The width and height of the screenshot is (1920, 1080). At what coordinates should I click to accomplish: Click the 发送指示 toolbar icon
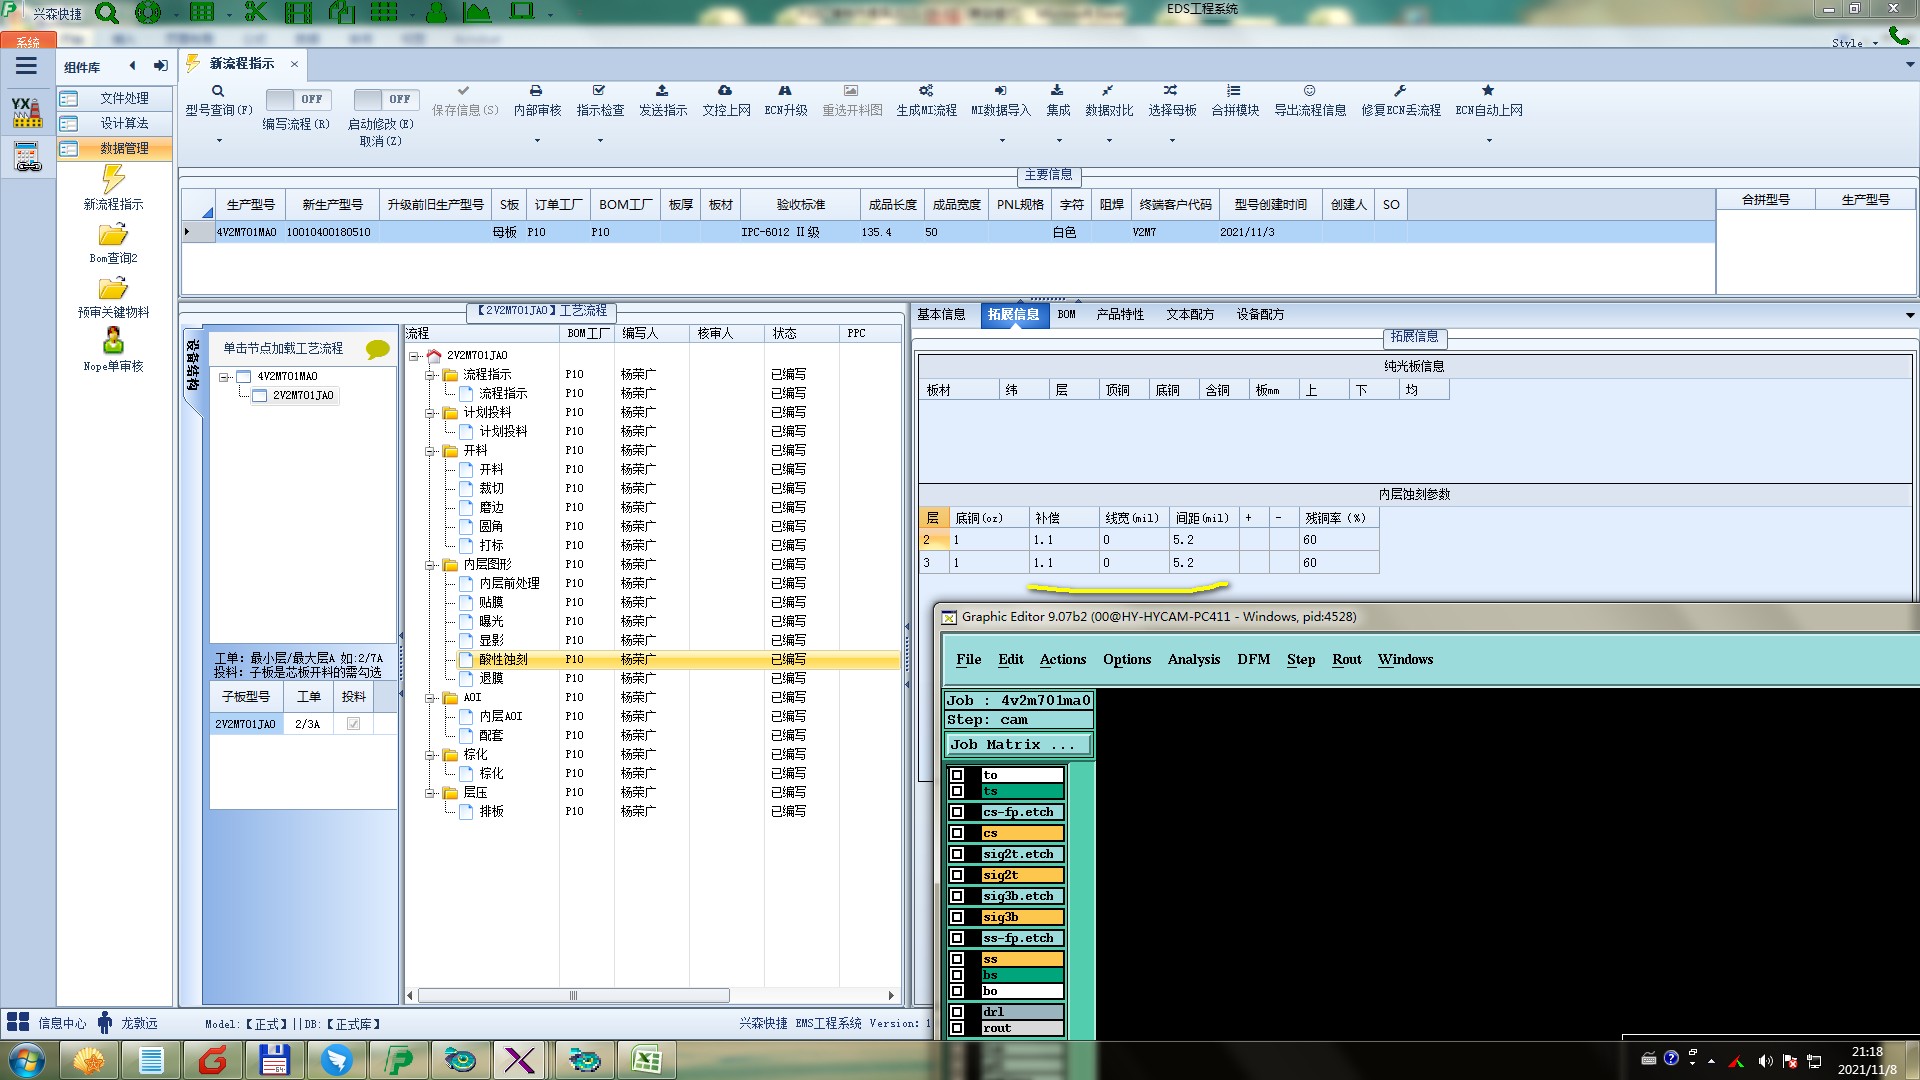662,91
